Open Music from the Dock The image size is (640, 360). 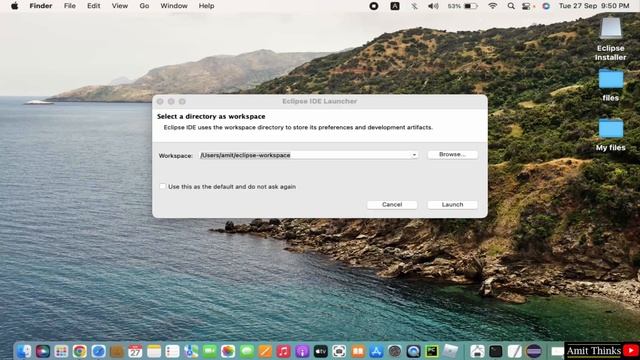coord(283,351)
